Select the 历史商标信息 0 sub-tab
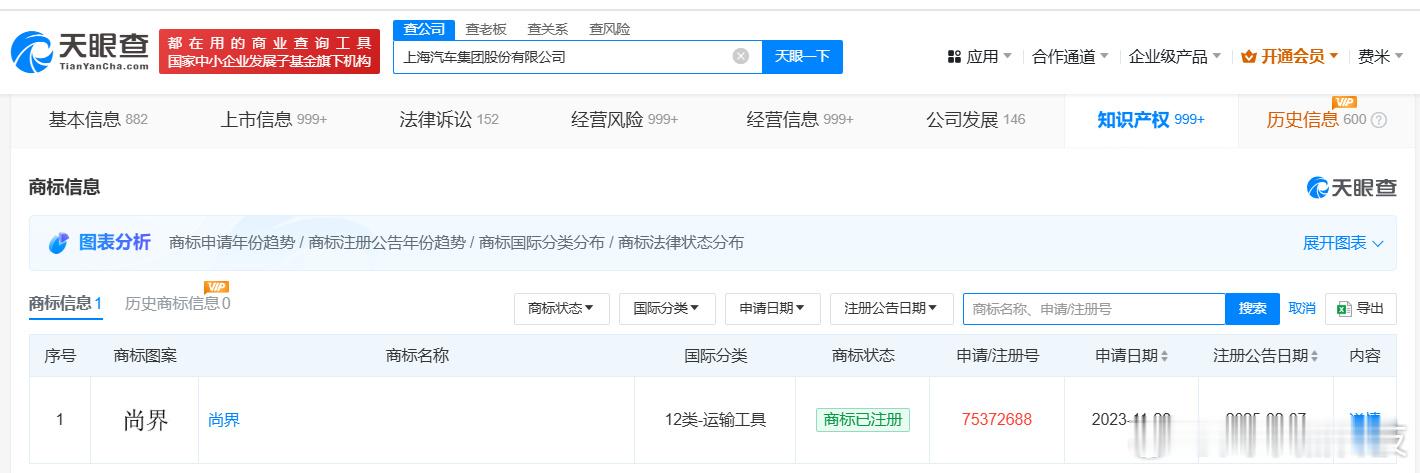The image size is (1420, 473). 177,303
